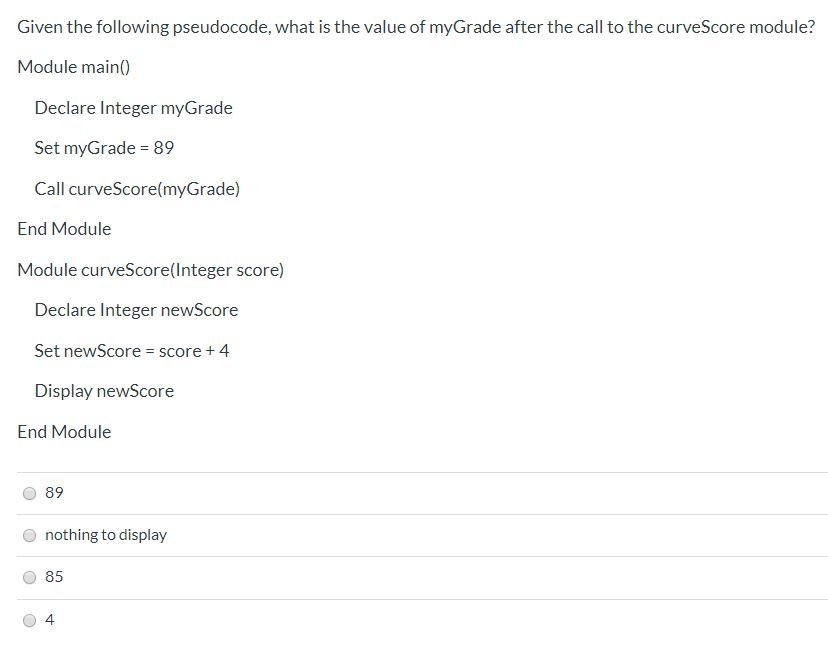Viewport: 828px width, 653px height.
Task: Click the 'Declare Integer myGrade' line
Action: (x=134, y=108)
